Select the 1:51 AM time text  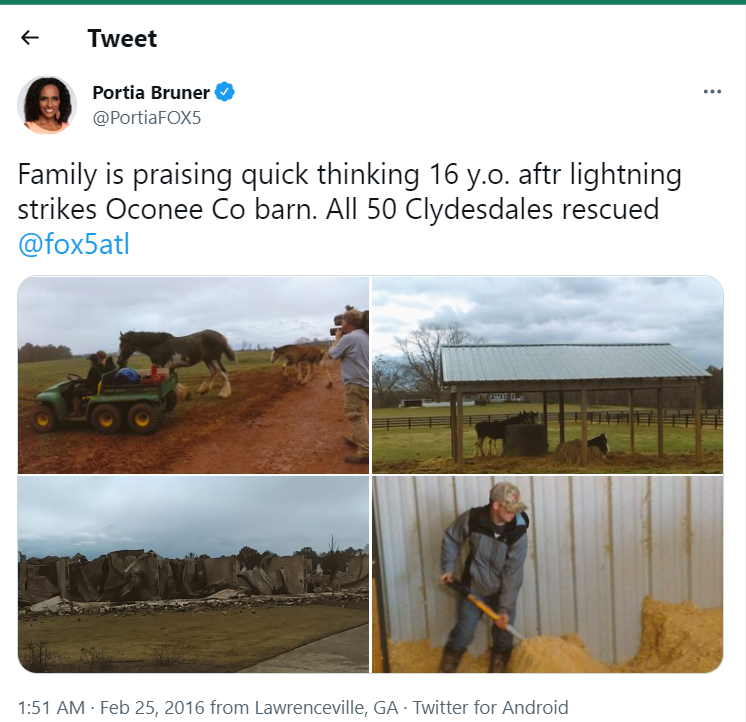[51, 707]
